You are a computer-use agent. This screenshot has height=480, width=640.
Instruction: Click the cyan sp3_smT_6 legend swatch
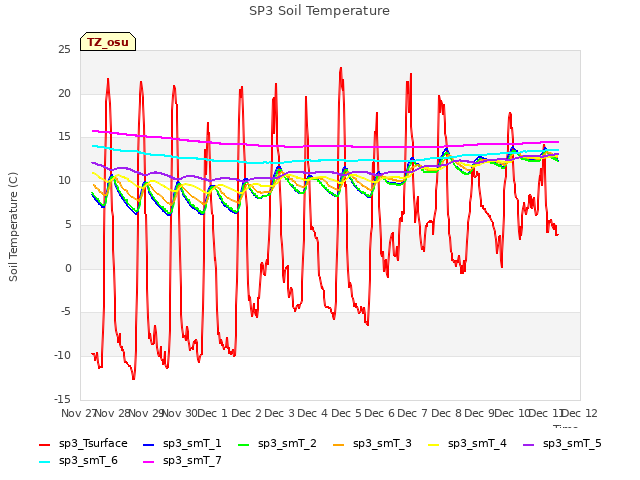pyautogui.click(x=44, y=462)
